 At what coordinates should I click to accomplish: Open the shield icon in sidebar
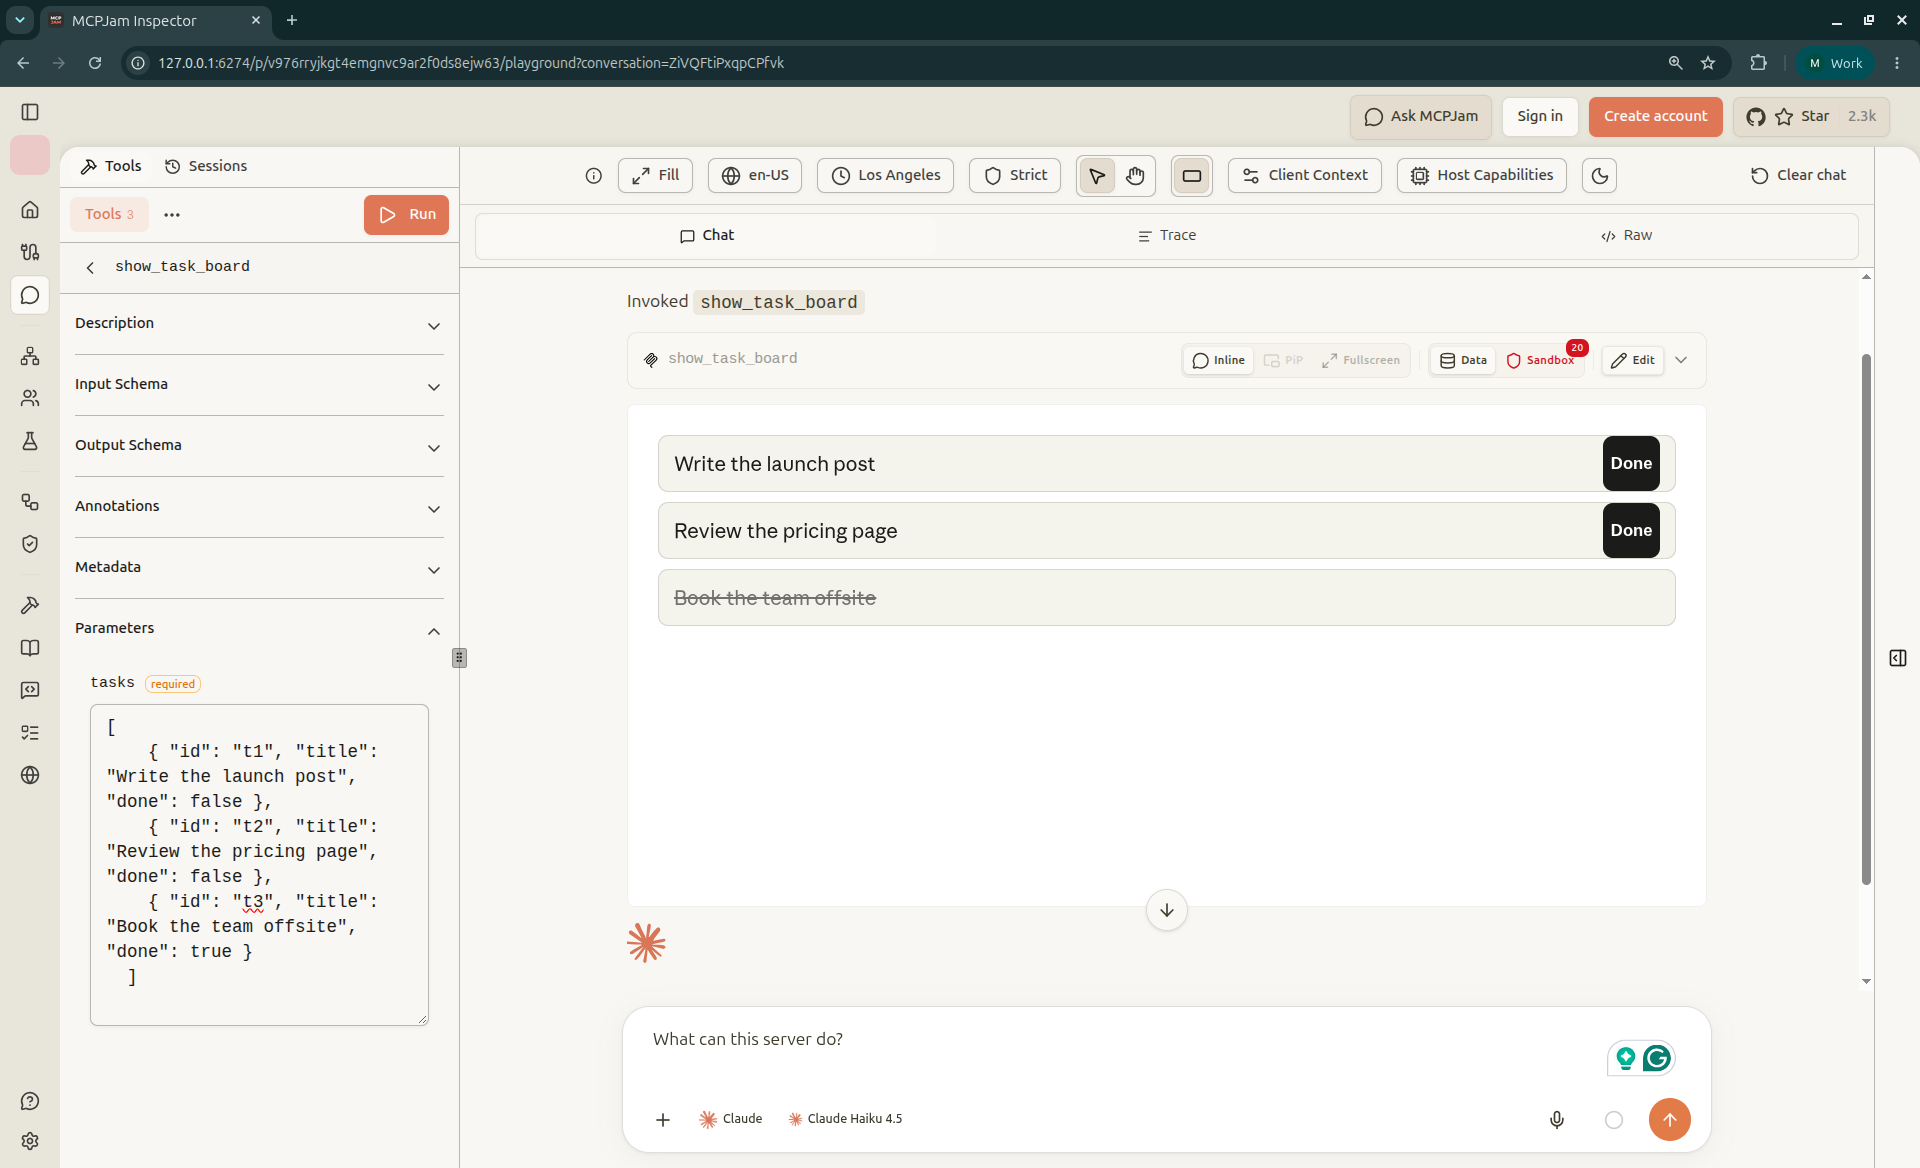tap(30, 544)
